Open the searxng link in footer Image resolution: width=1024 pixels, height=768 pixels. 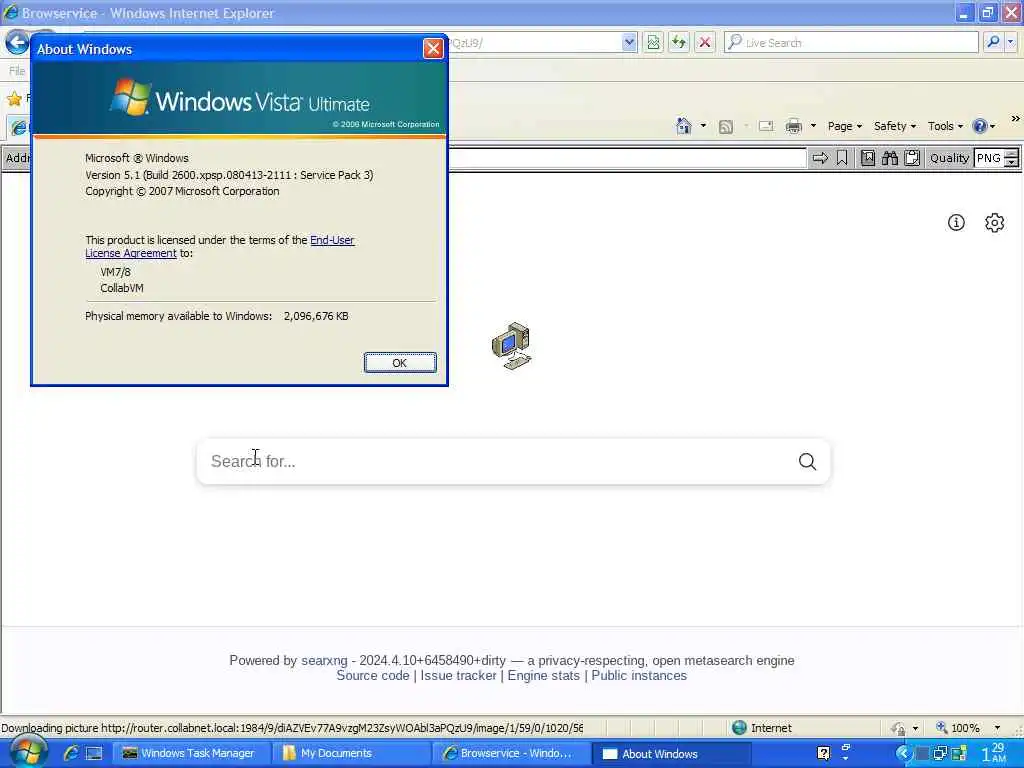(324, 660)
